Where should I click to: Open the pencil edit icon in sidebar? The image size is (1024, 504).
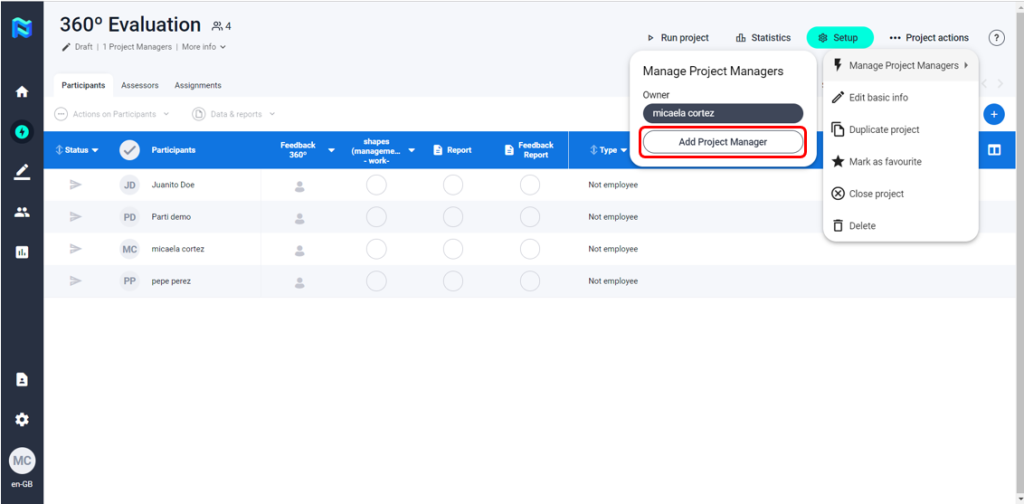click(x=21, y=172)
